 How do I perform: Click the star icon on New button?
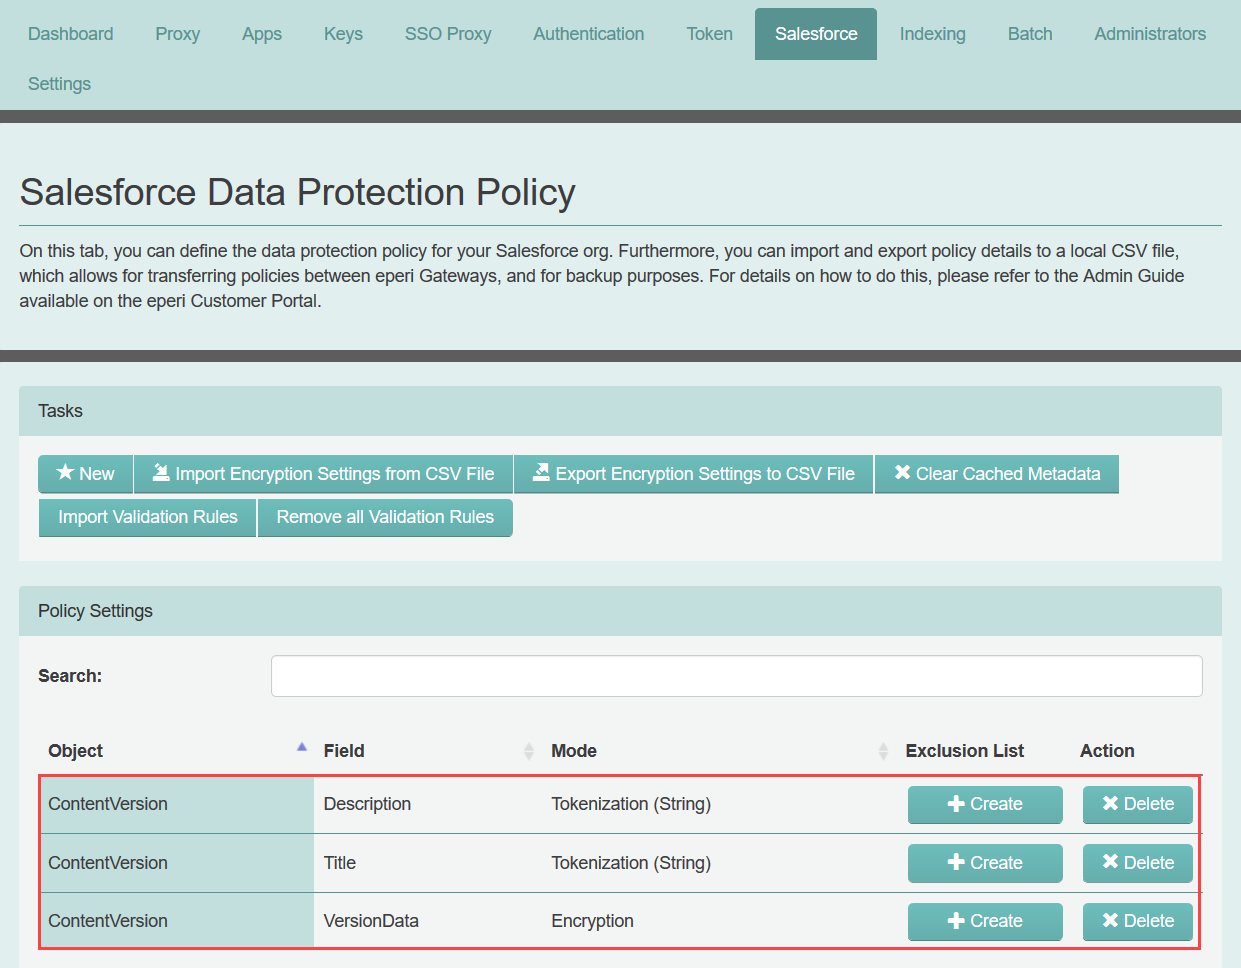[65, 472]
